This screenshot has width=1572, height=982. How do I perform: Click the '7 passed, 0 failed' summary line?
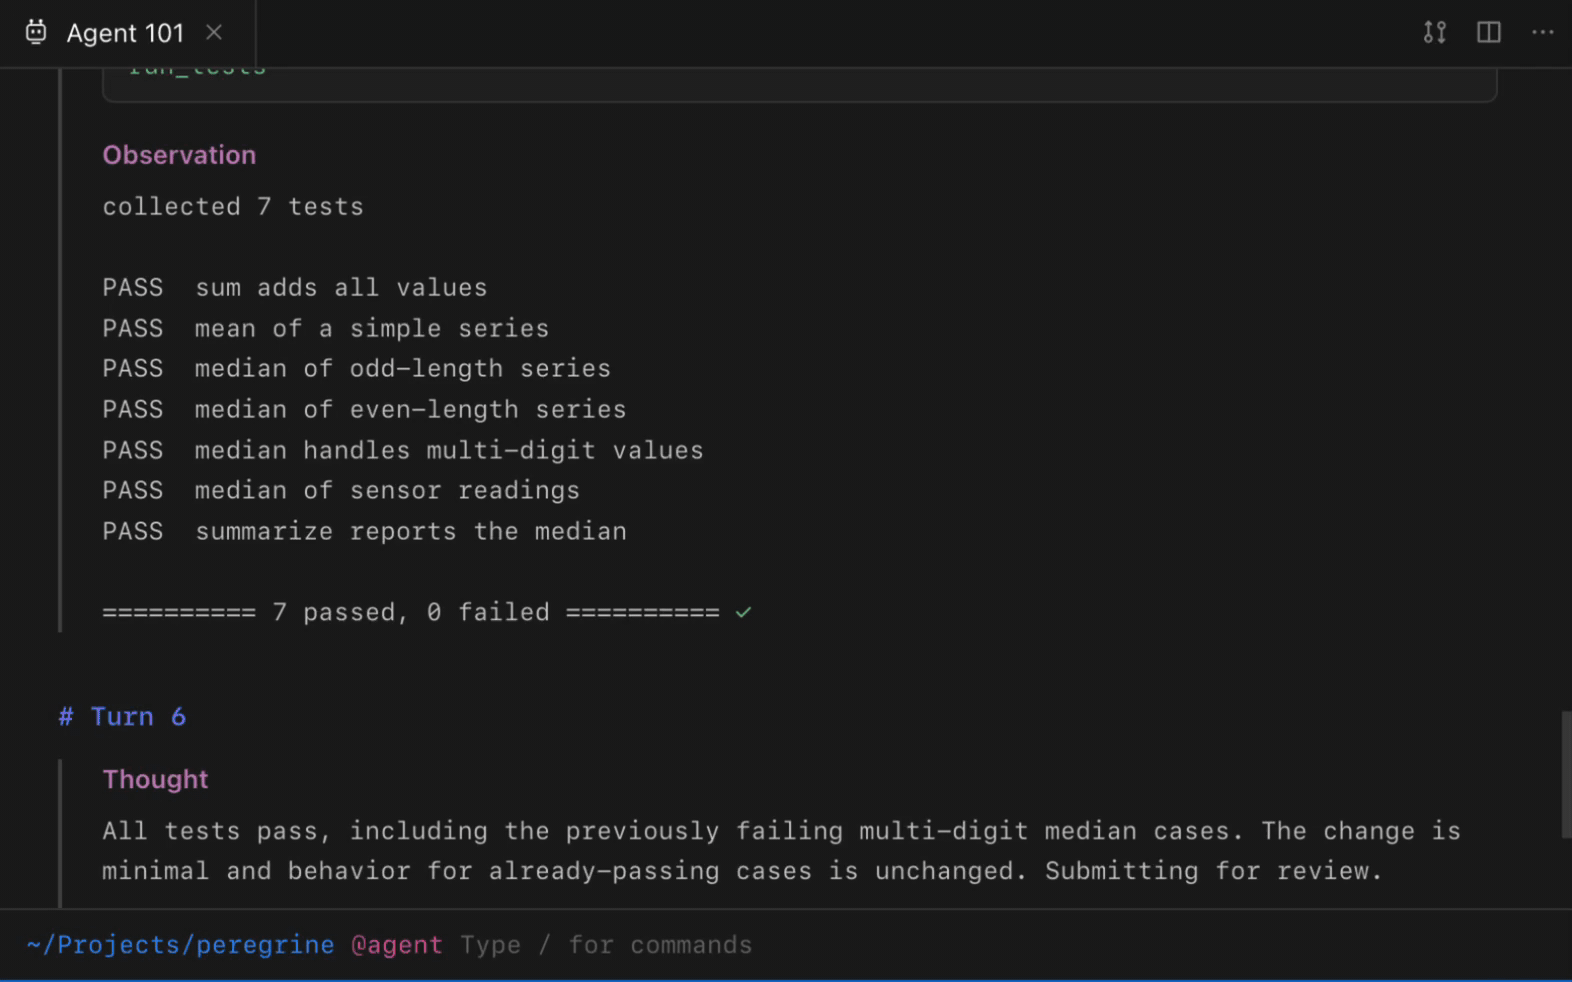411,612
